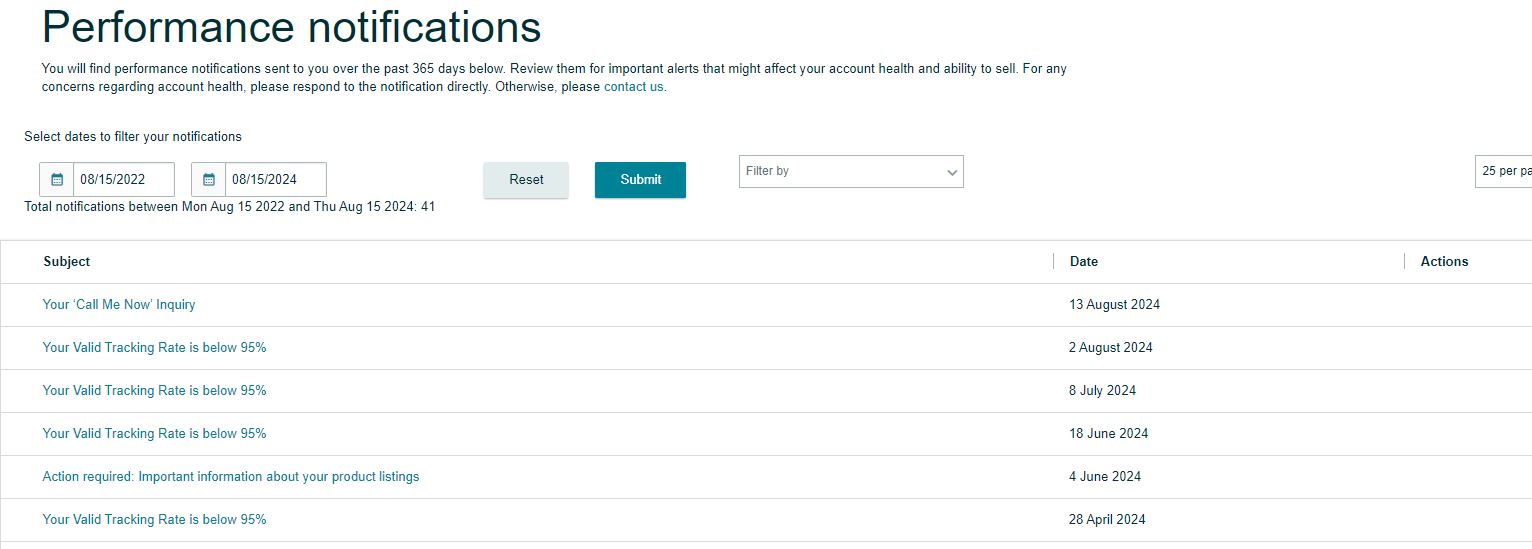Open the 2 August 2024 Valid Tracking Rate notification
Screen dimensions: 1532x549
pos(154,347)
